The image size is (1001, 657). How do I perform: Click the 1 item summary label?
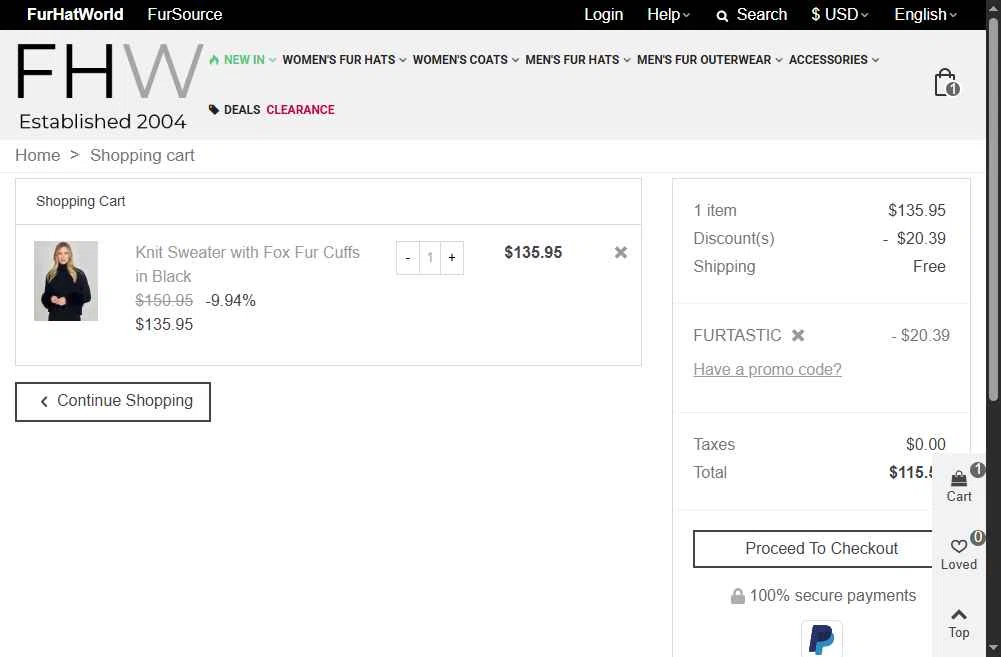click(x=715, y=210)
